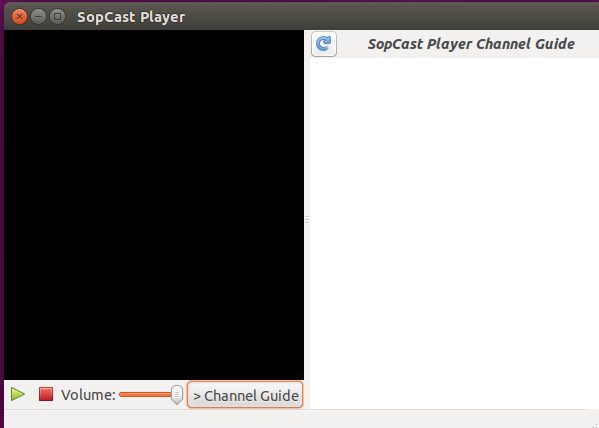Stop the stream with the red square
Viewport: 599px width, 428px height.
pyautogui.click(x=46, y=394)
